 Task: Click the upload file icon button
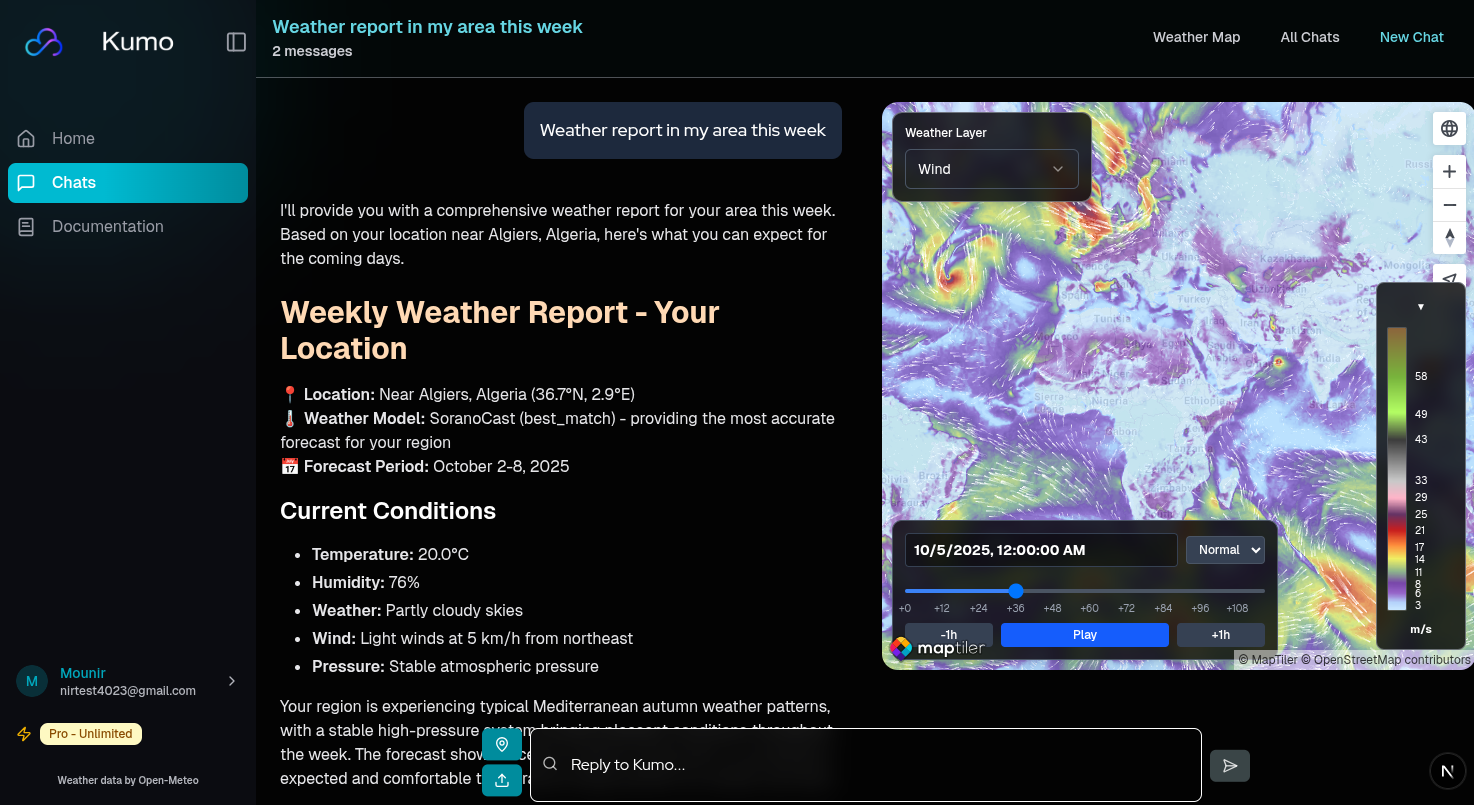(x=502, y=780)
